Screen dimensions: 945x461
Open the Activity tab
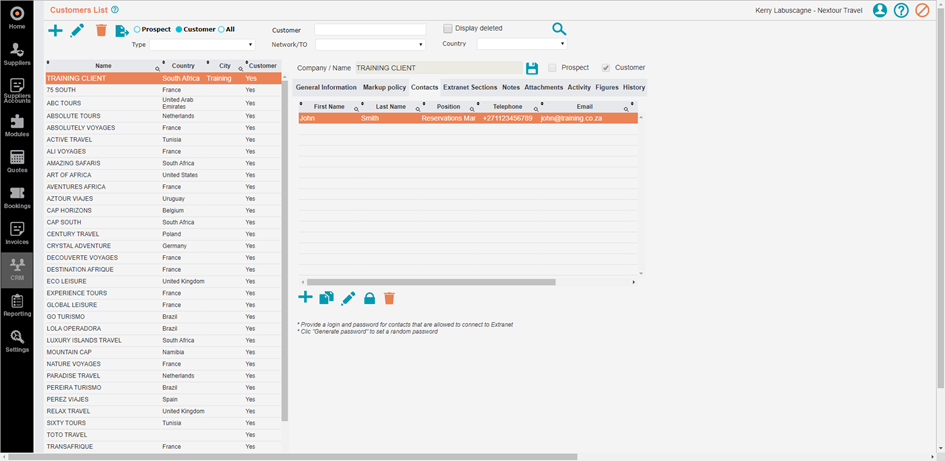point(579,87)
